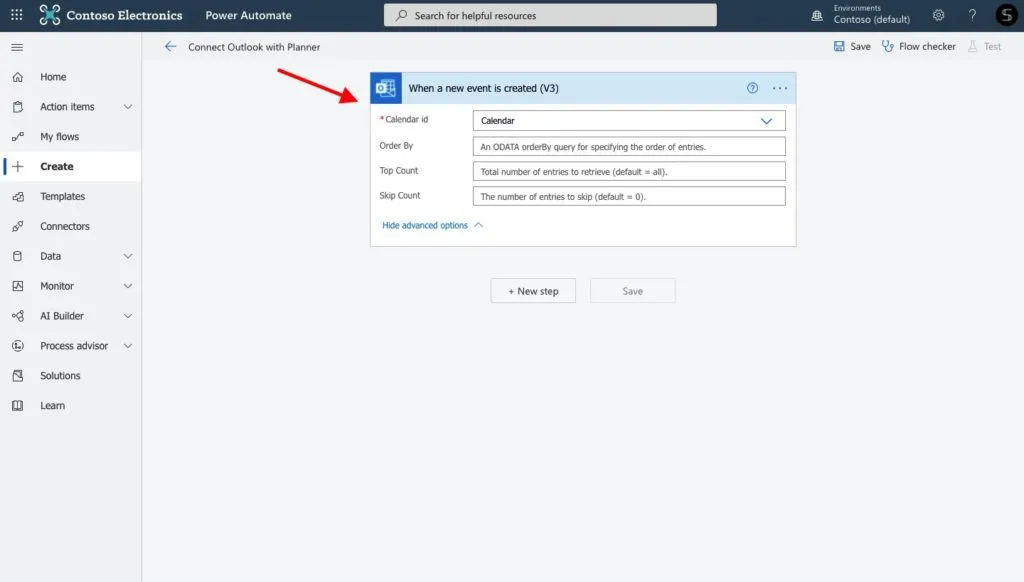Image resolution: width=1024 pixels, height=582 pixels.
Task: Expand the Process advisor chevron
Action: pos(128,346)
